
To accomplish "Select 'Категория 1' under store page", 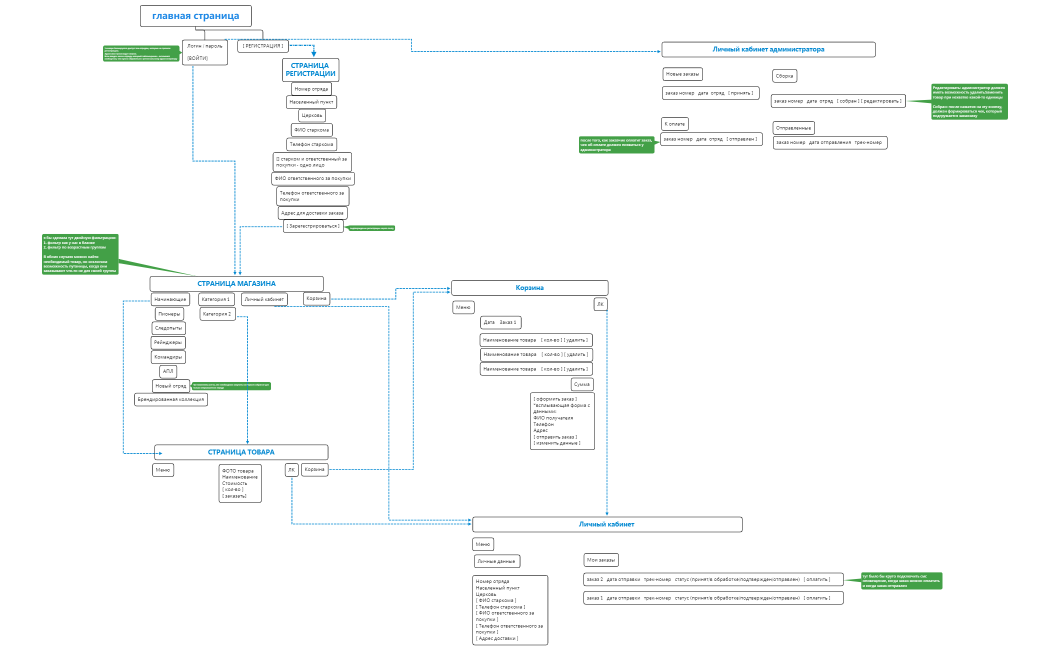I will click(216, 299).
